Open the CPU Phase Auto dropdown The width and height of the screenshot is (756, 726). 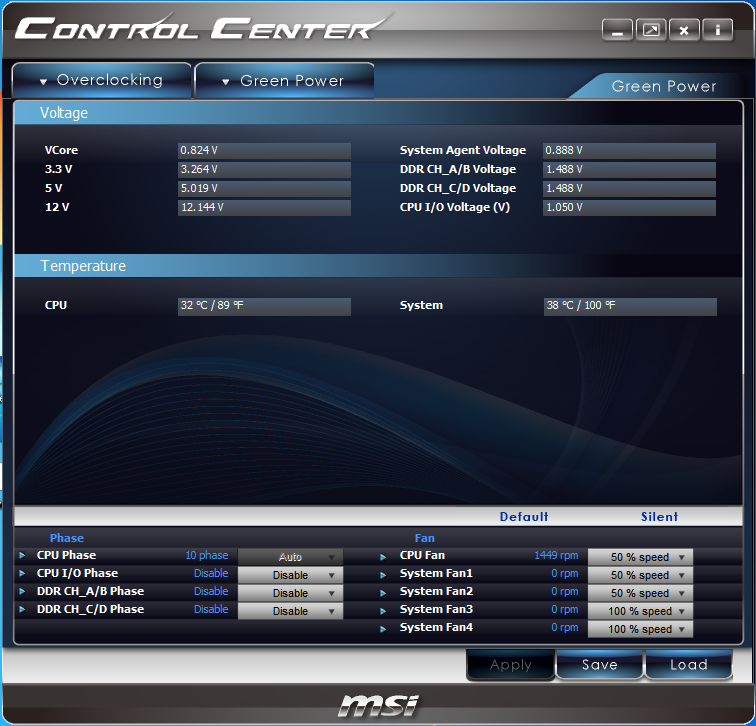[x=290, y=557]
